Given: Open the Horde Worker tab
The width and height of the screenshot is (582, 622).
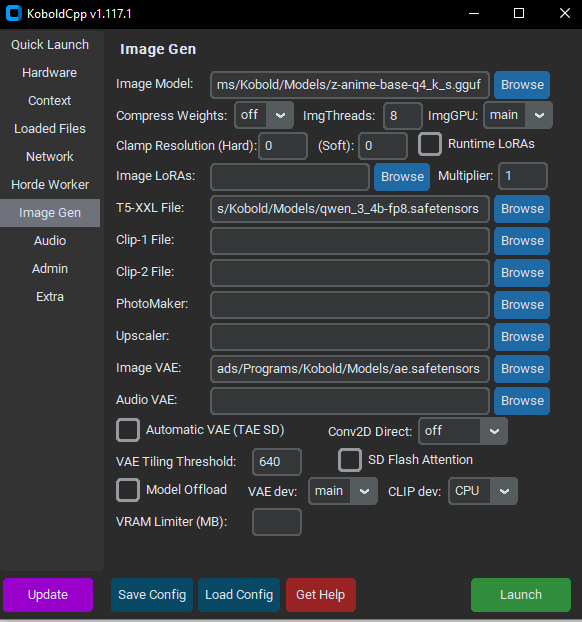Looking at the screenshot, I should pyautogui.click(x=50, y=185).
